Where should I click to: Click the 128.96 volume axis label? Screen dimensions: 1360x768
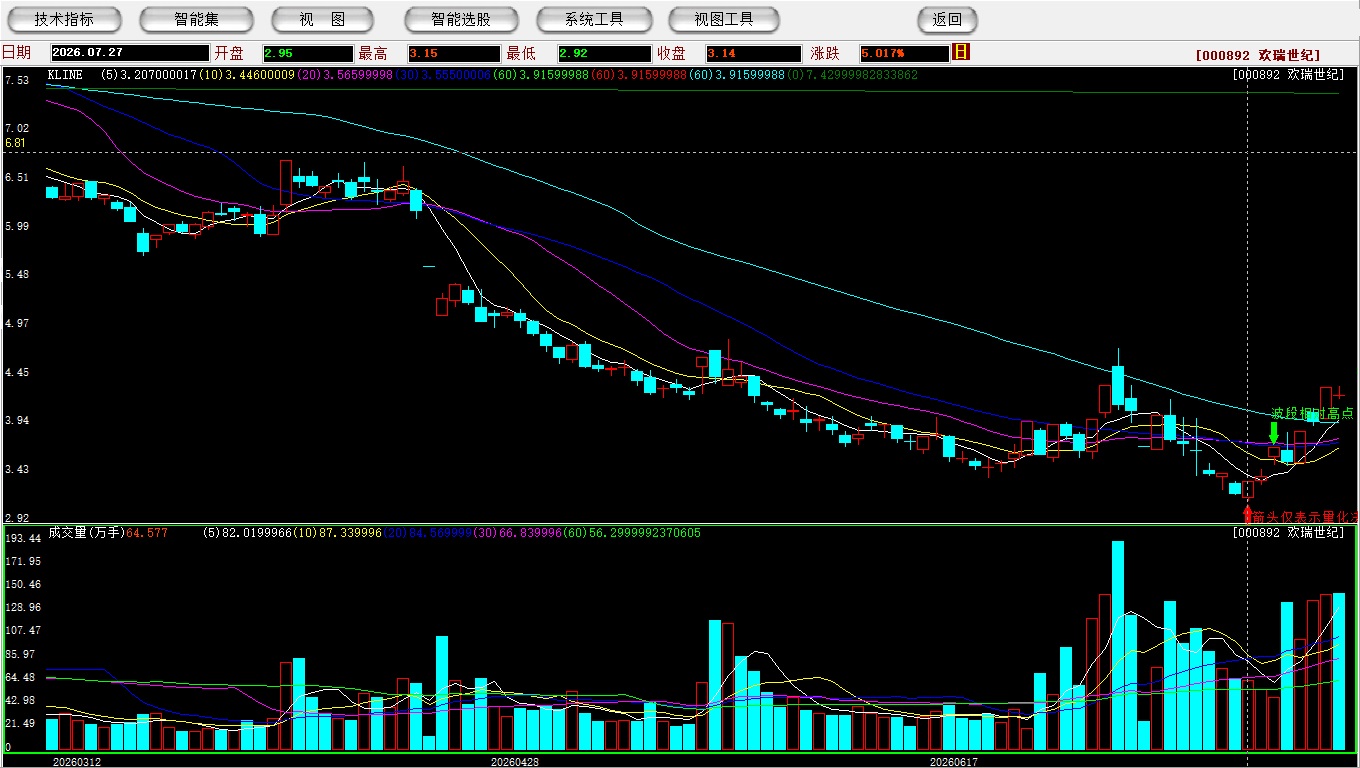coord(23,607)
